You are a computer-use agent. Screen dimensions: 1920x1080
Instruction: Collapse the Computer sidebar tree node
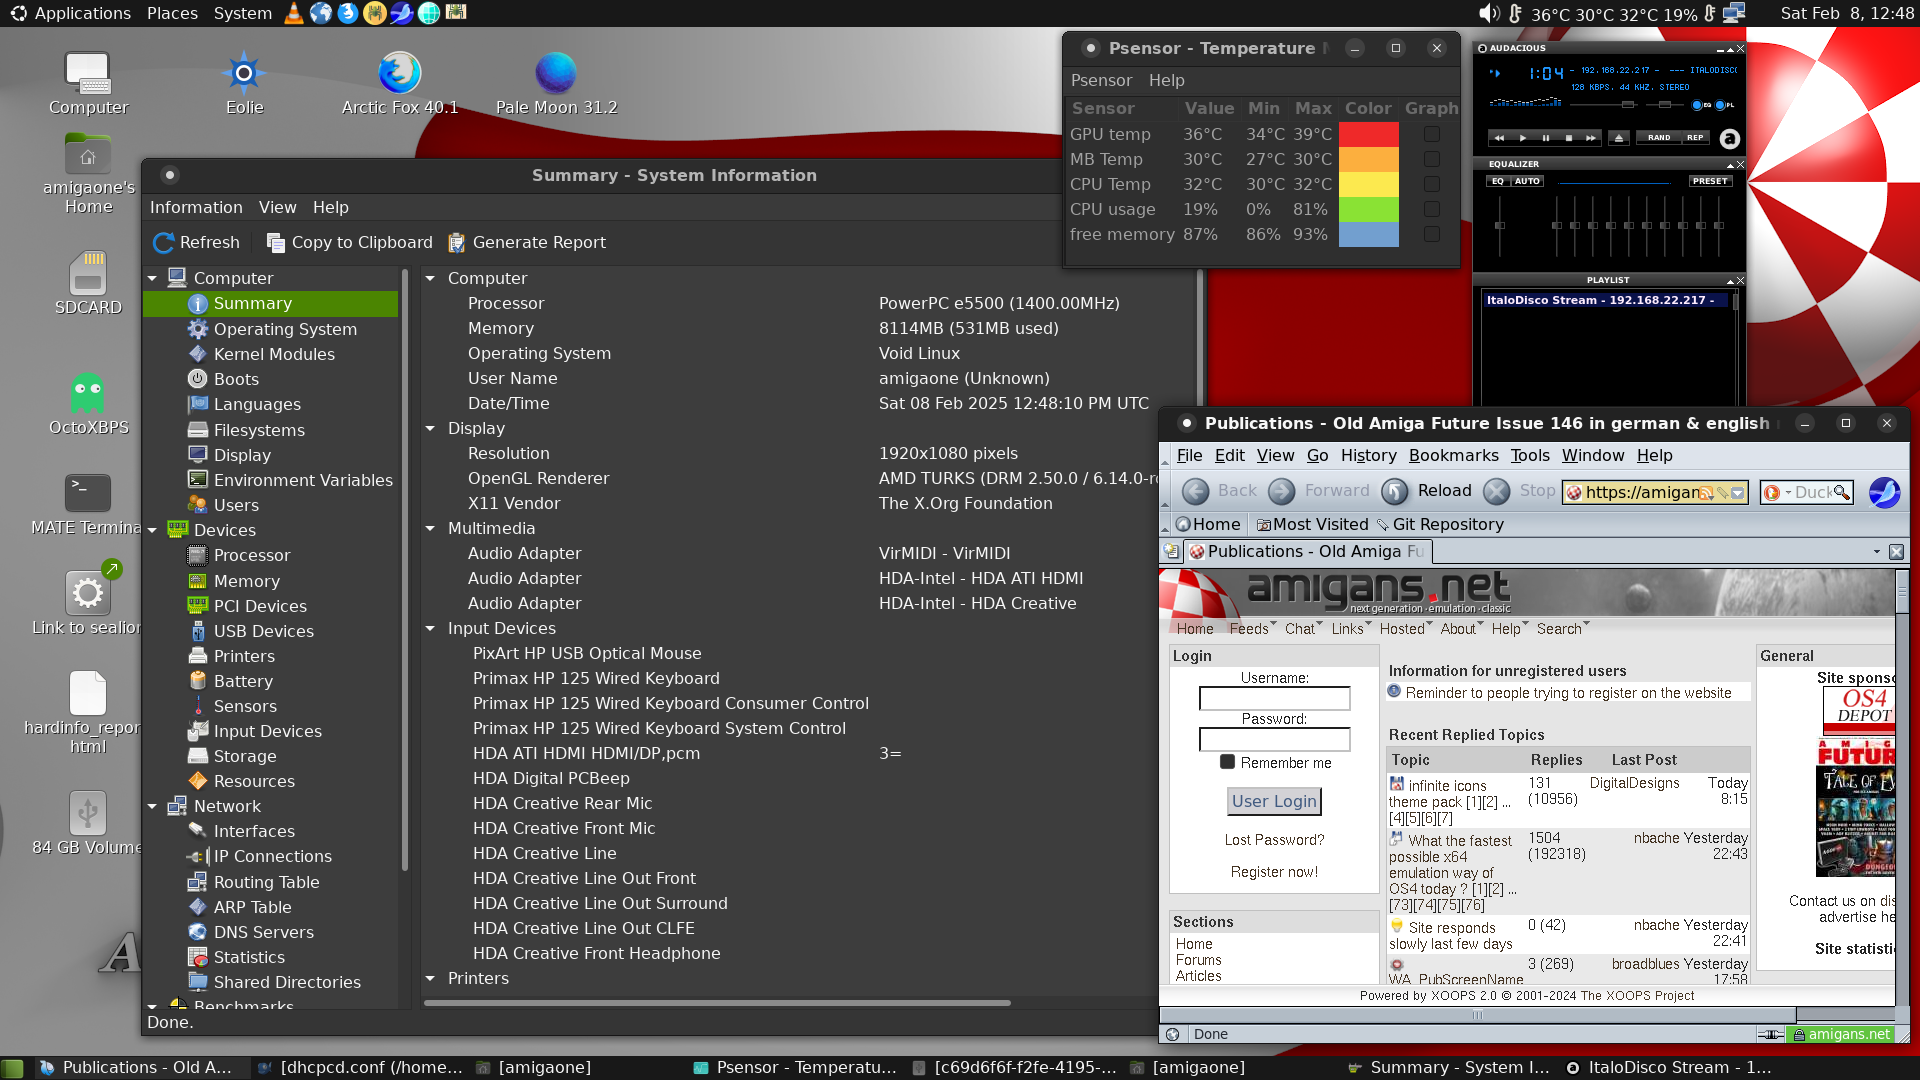point(152,278)
